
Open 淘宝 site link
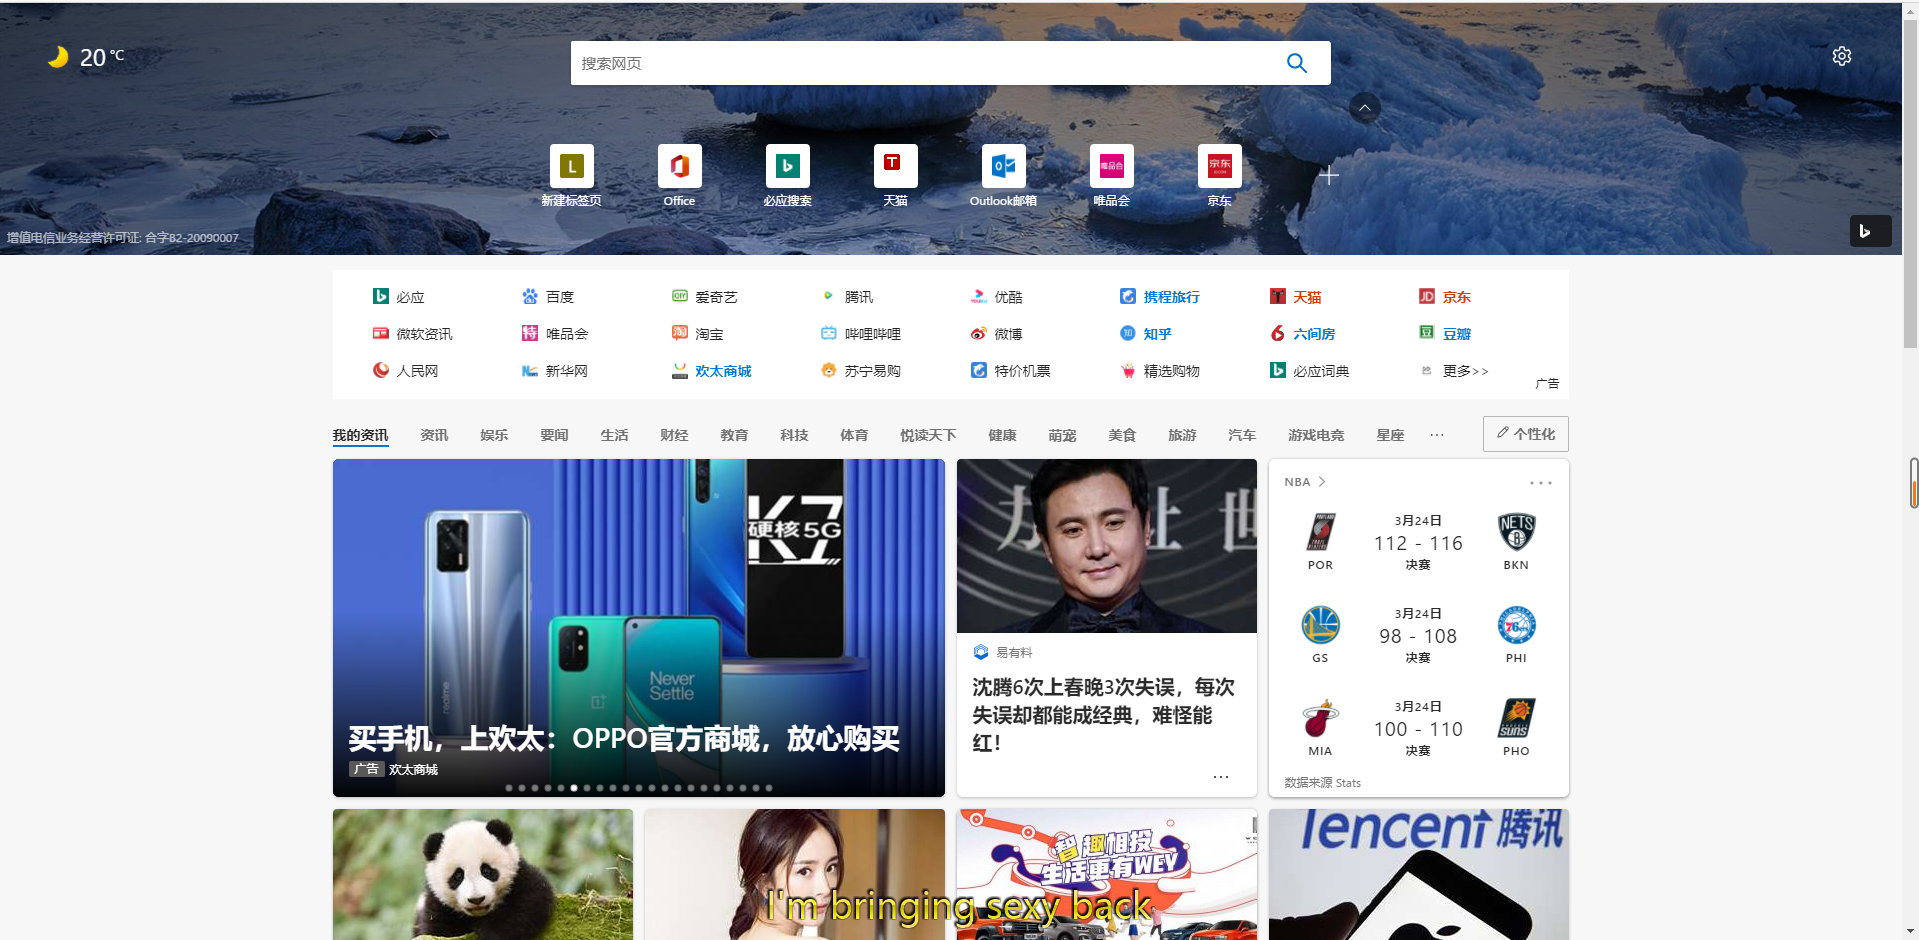click(x=697, y=334)
